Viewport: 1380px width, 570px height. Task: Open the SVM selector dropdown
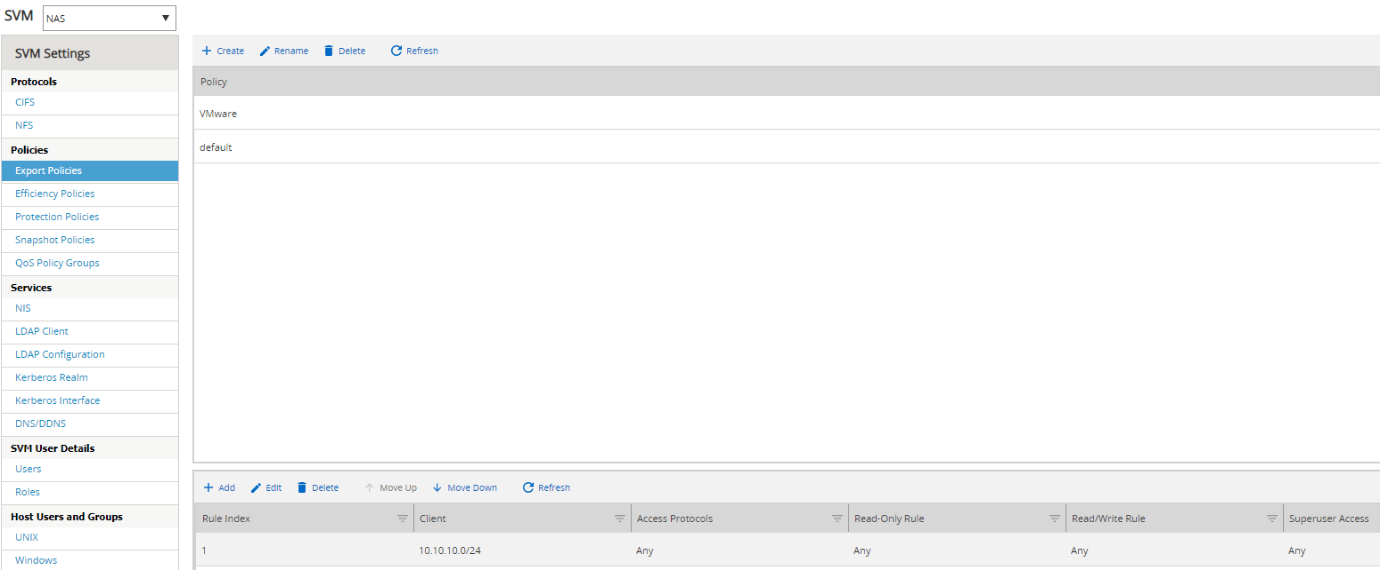pyautogui.click(x=165, y=18)
